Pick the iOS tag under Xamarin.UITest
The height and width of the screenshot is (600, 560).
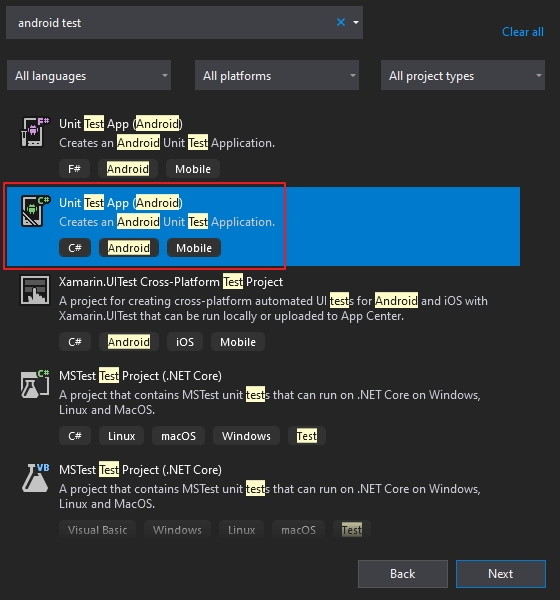coord(185,342)
